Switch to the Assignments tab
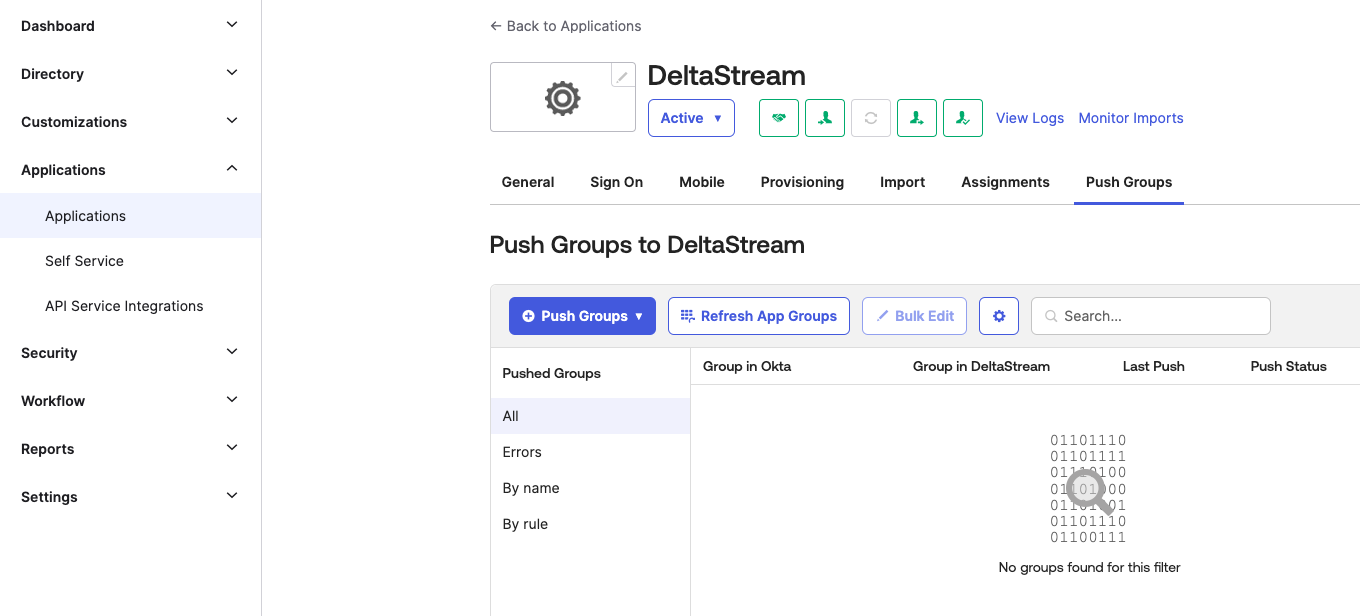The width and height of the screenshot is (1360, 616). tap(1005, 182)
